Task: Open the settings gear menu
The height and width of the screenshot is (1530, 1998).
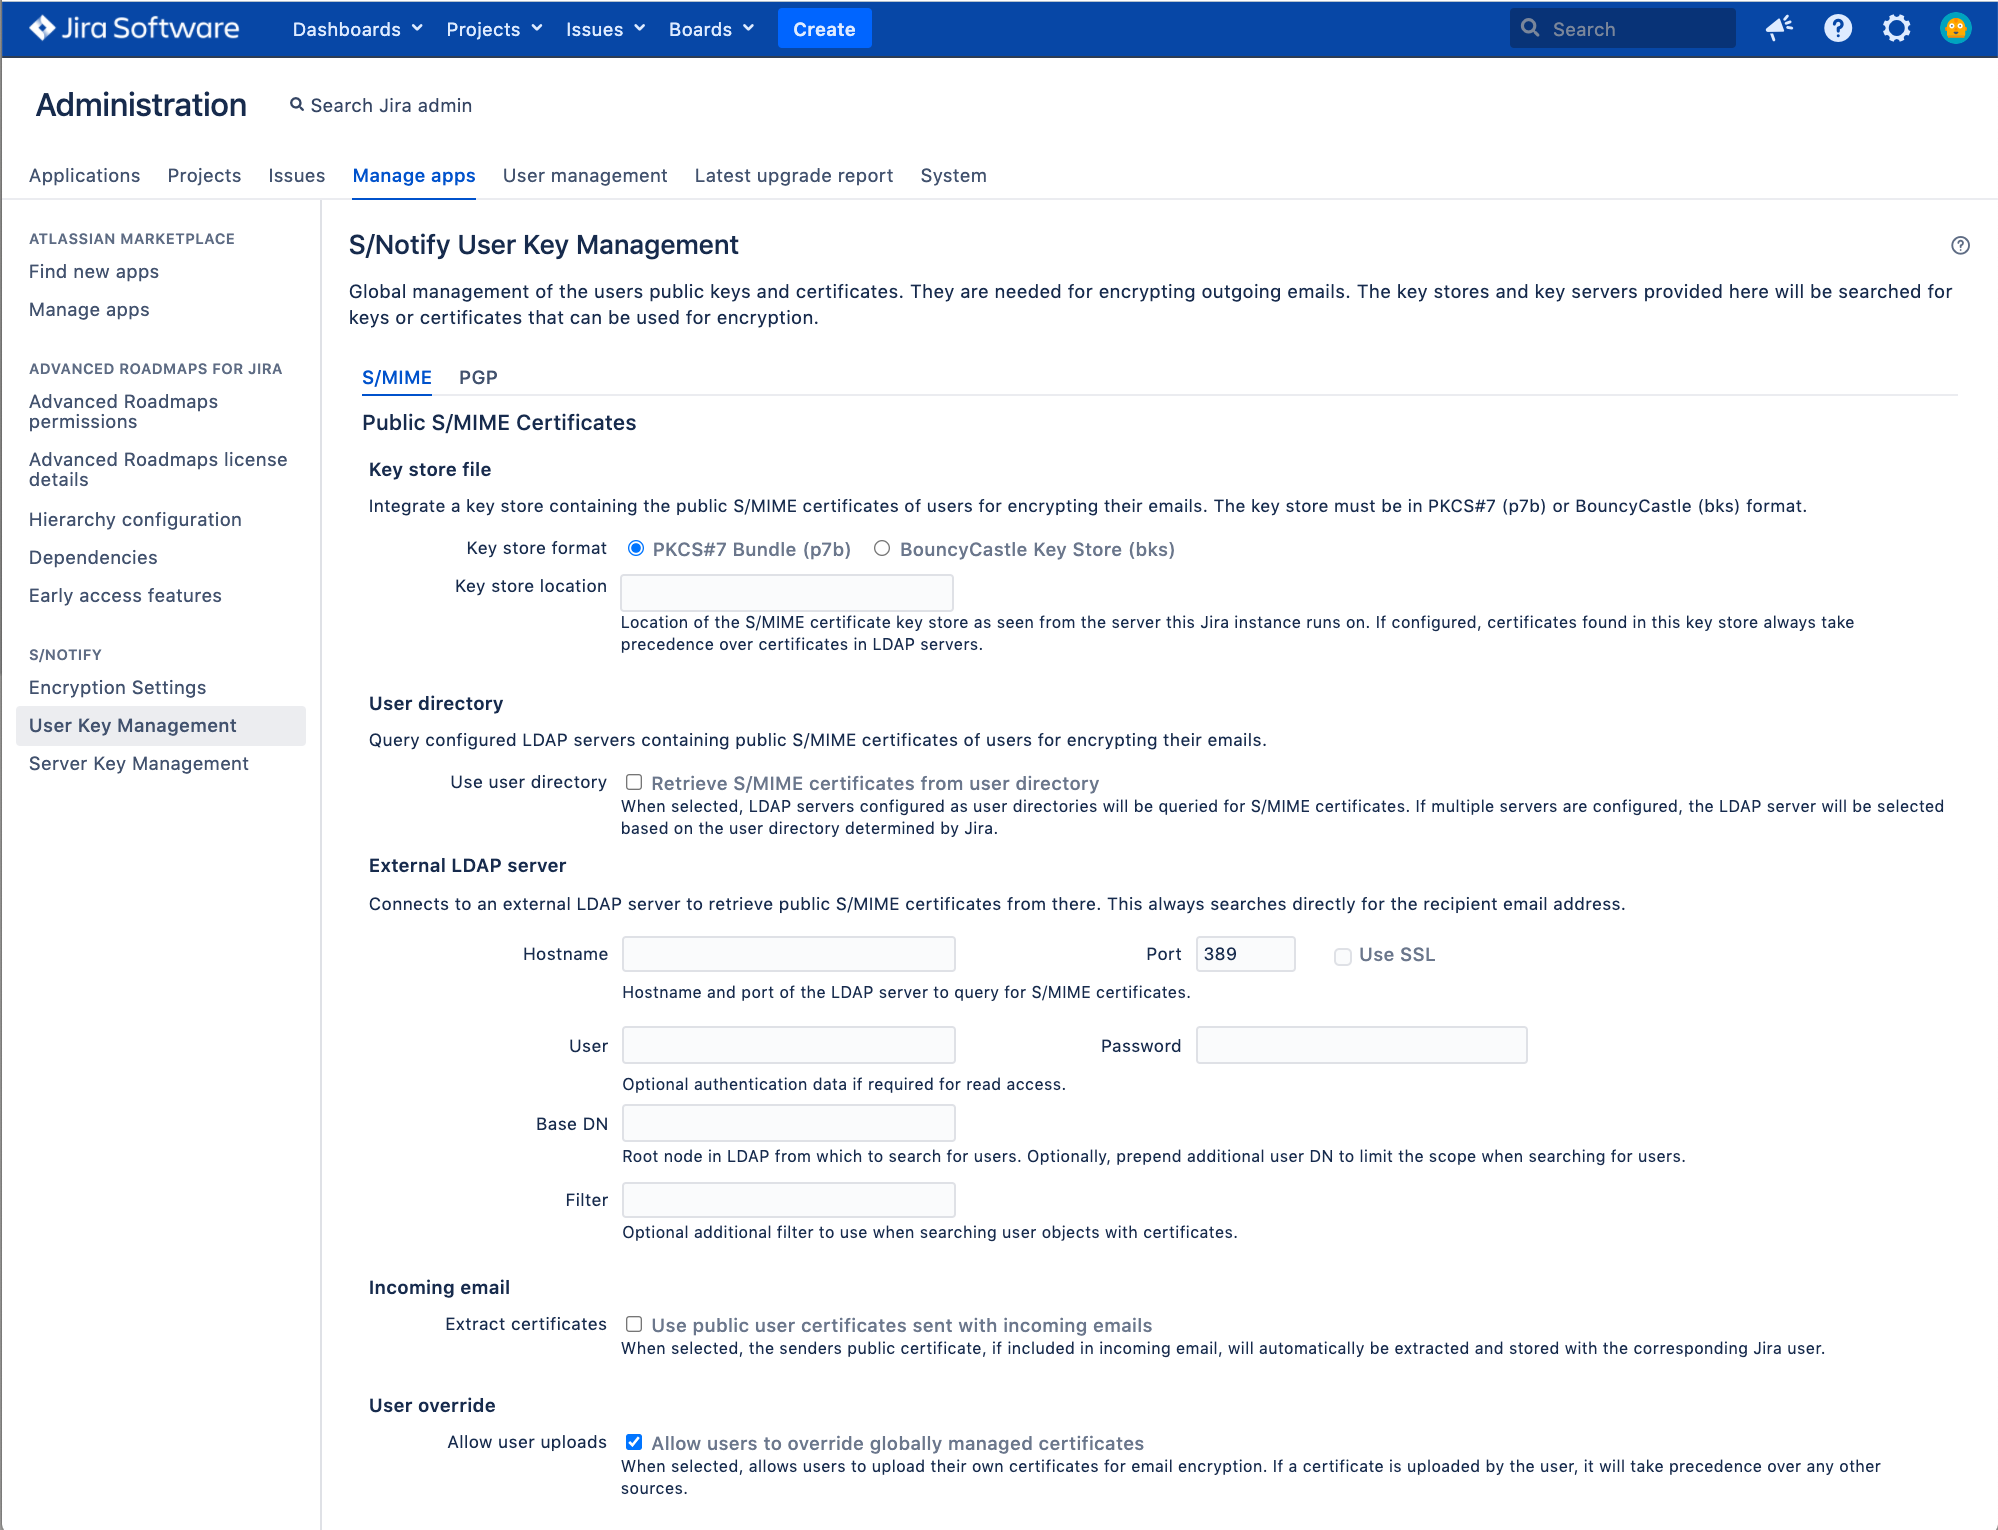Action: (1896, 28)
